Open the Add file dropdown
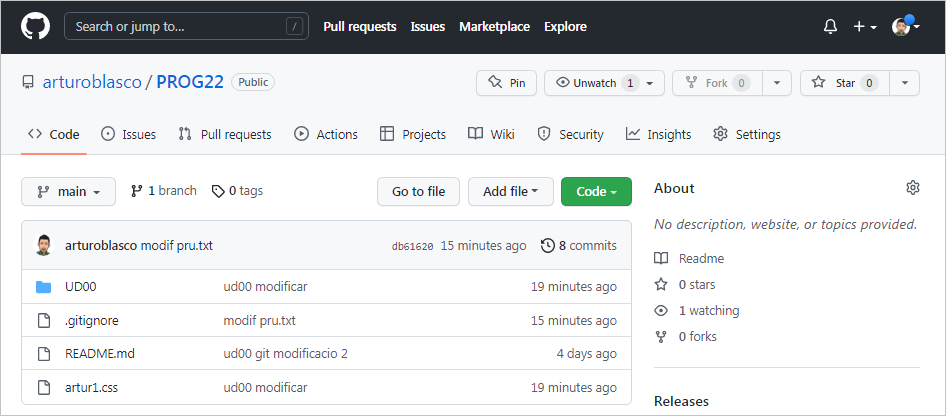 coord(510,192)
